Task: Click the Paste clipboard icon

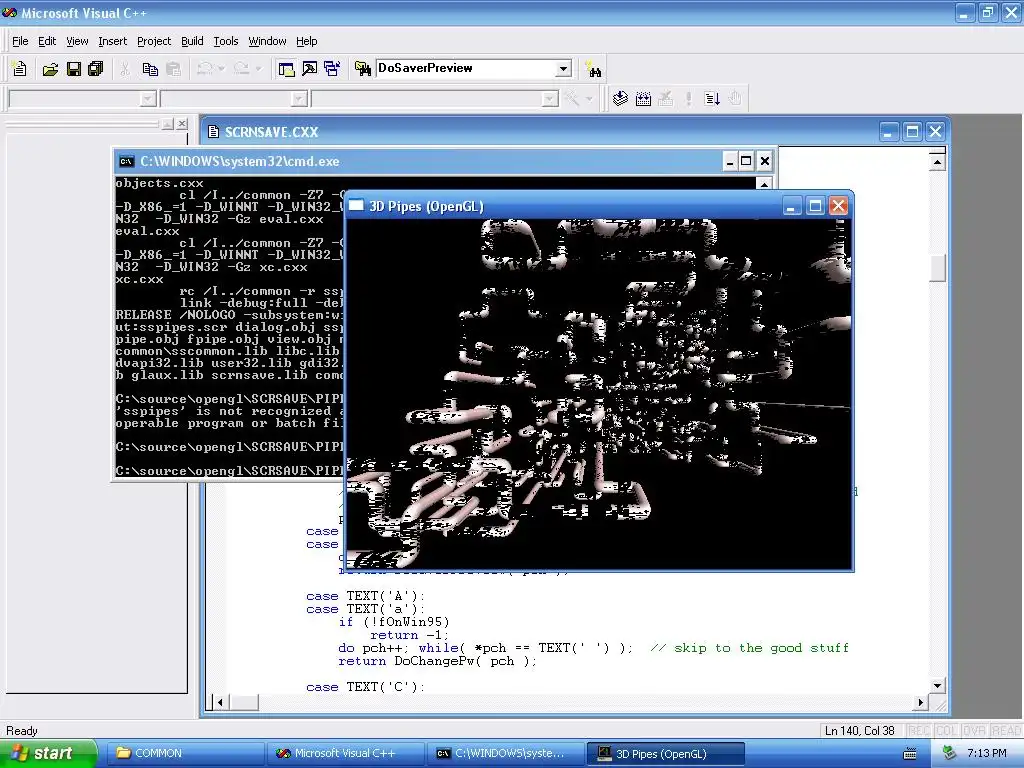Action: coord(173,69)
